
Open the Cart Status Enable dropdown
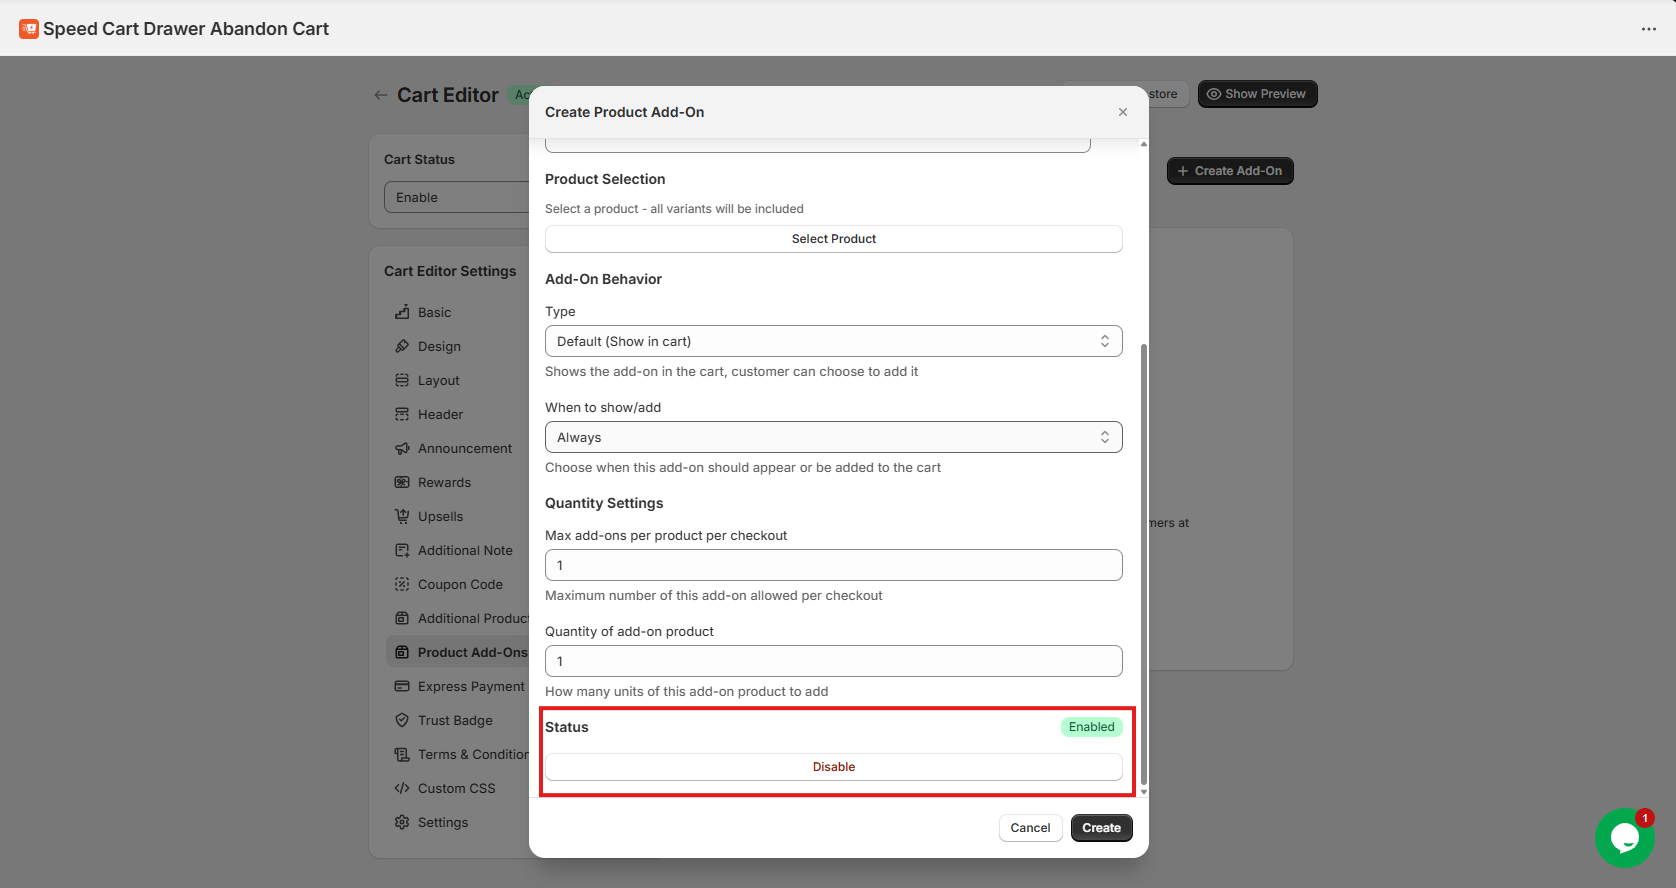click(x=456, y=197)
